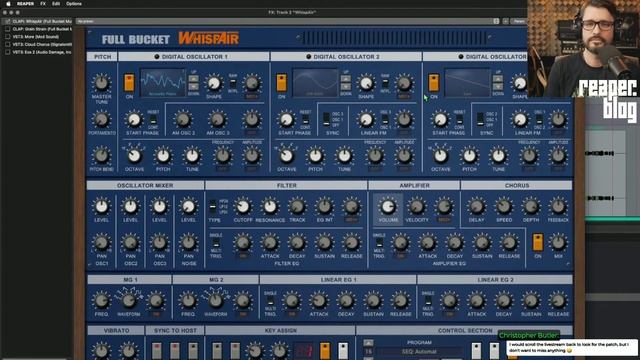Click the Full Bucket logo

coord(136,40)
